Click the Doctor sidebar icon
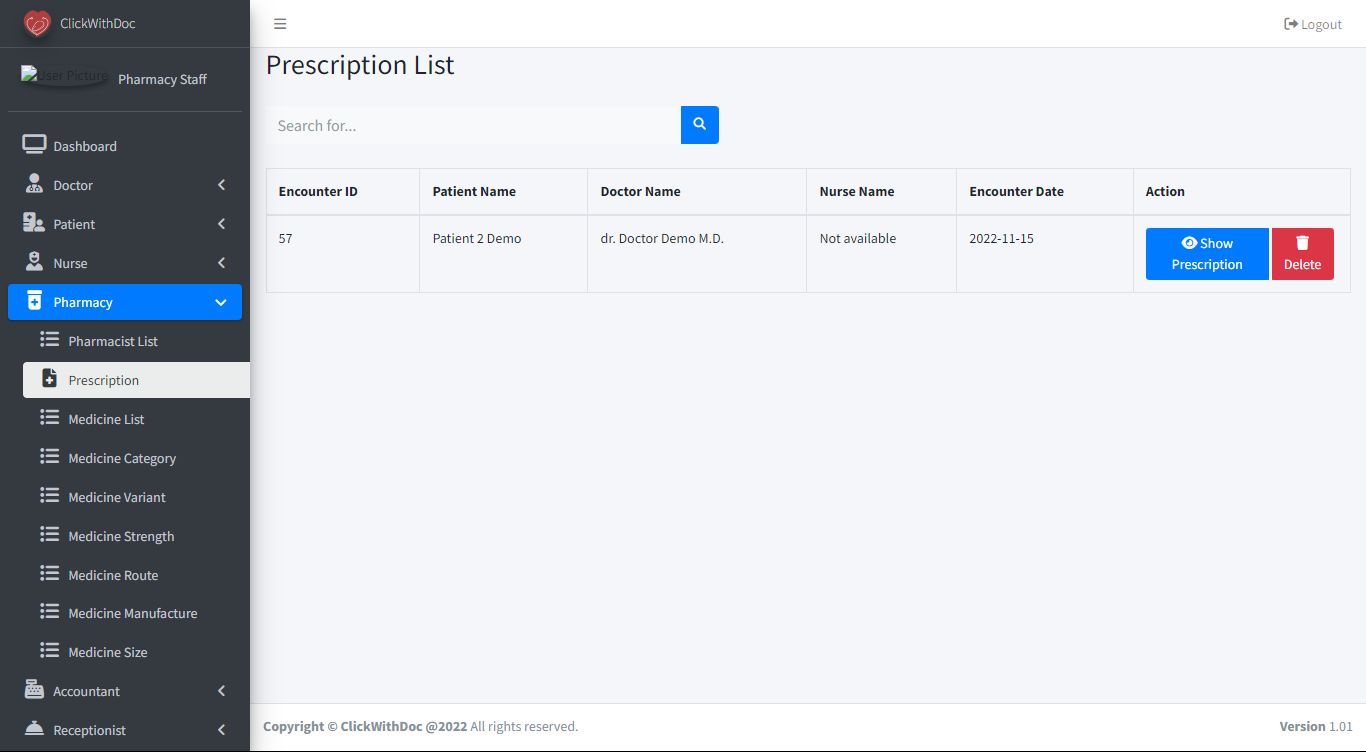This screenshot has width=1366, height=752. click(34, 185)
